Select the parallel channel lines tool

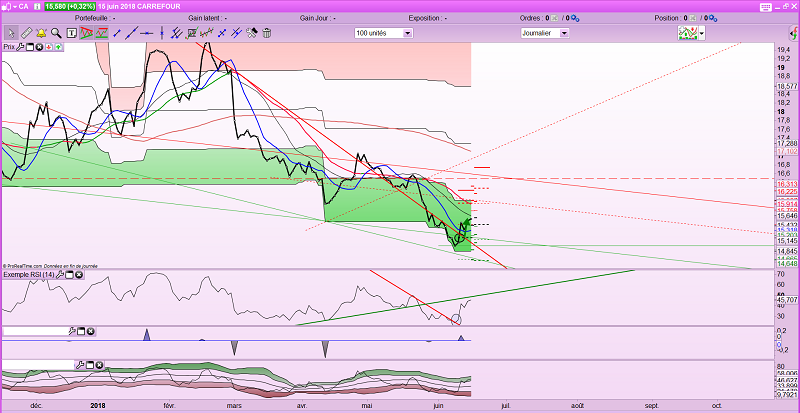point(177,33)
